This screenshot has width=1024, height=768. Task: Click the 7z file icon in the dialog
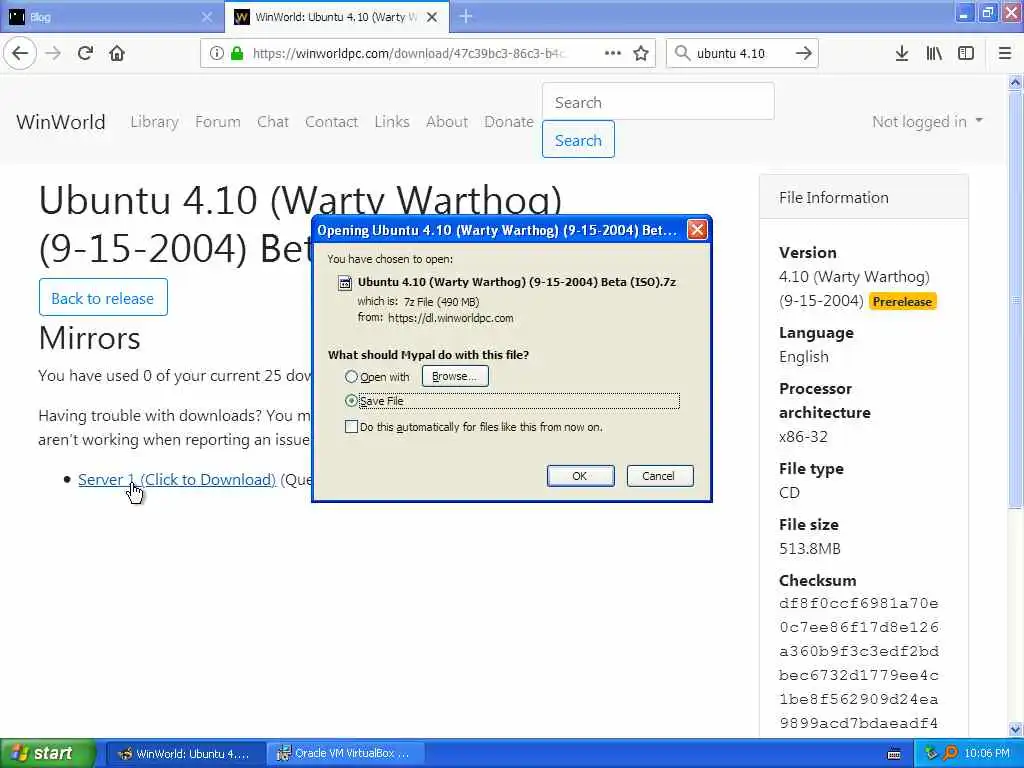pos(344,283)
